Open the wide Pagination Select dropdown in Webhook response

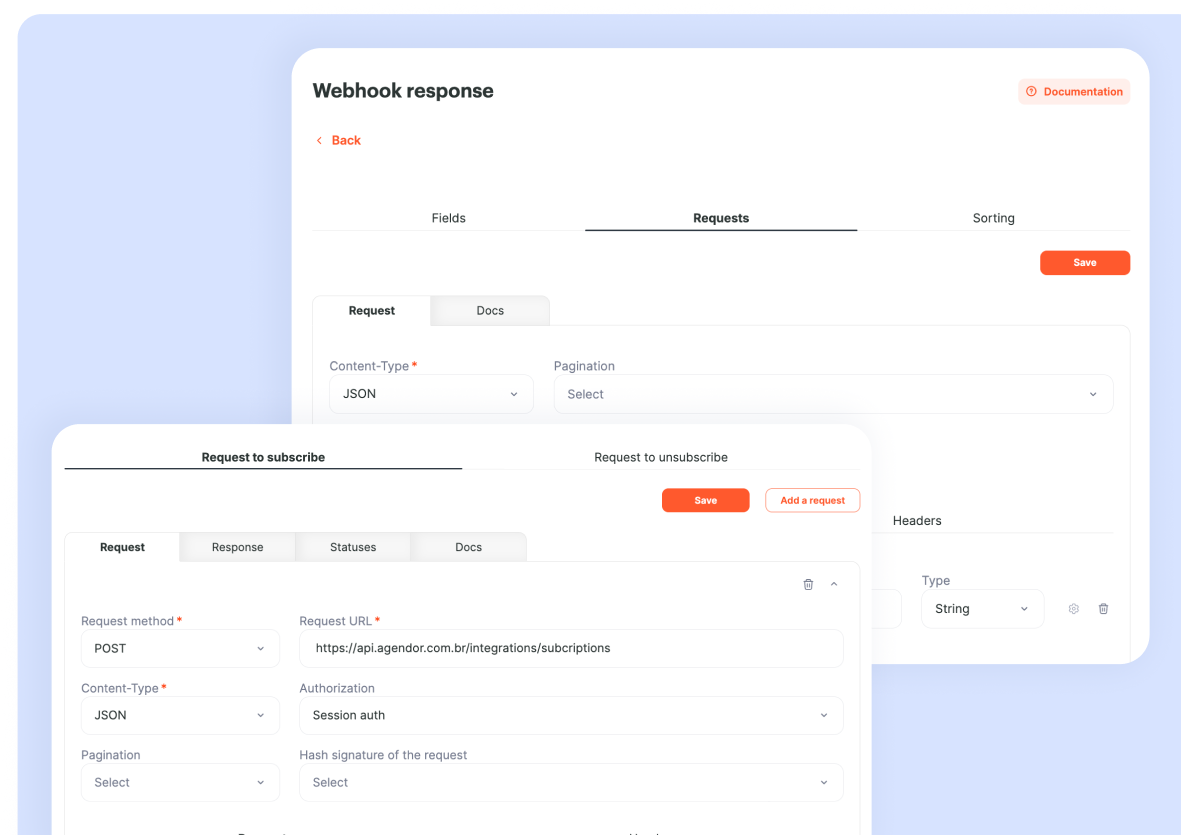point(833,394)
